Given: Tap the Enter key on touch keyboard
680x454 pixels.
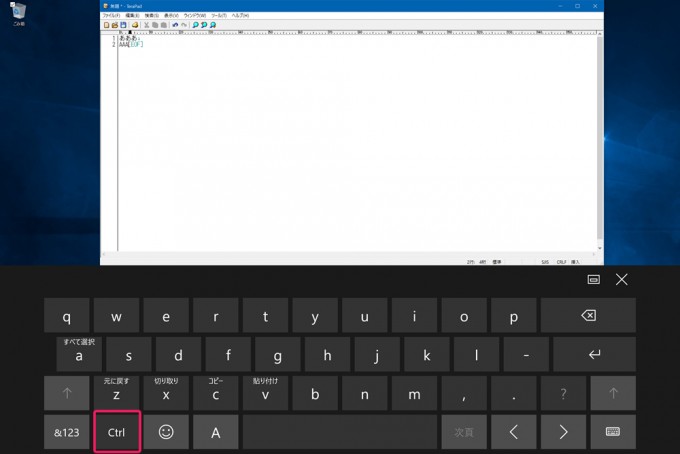Looking at the screenshot, I should pyautogui.click(x=594, y=354).
